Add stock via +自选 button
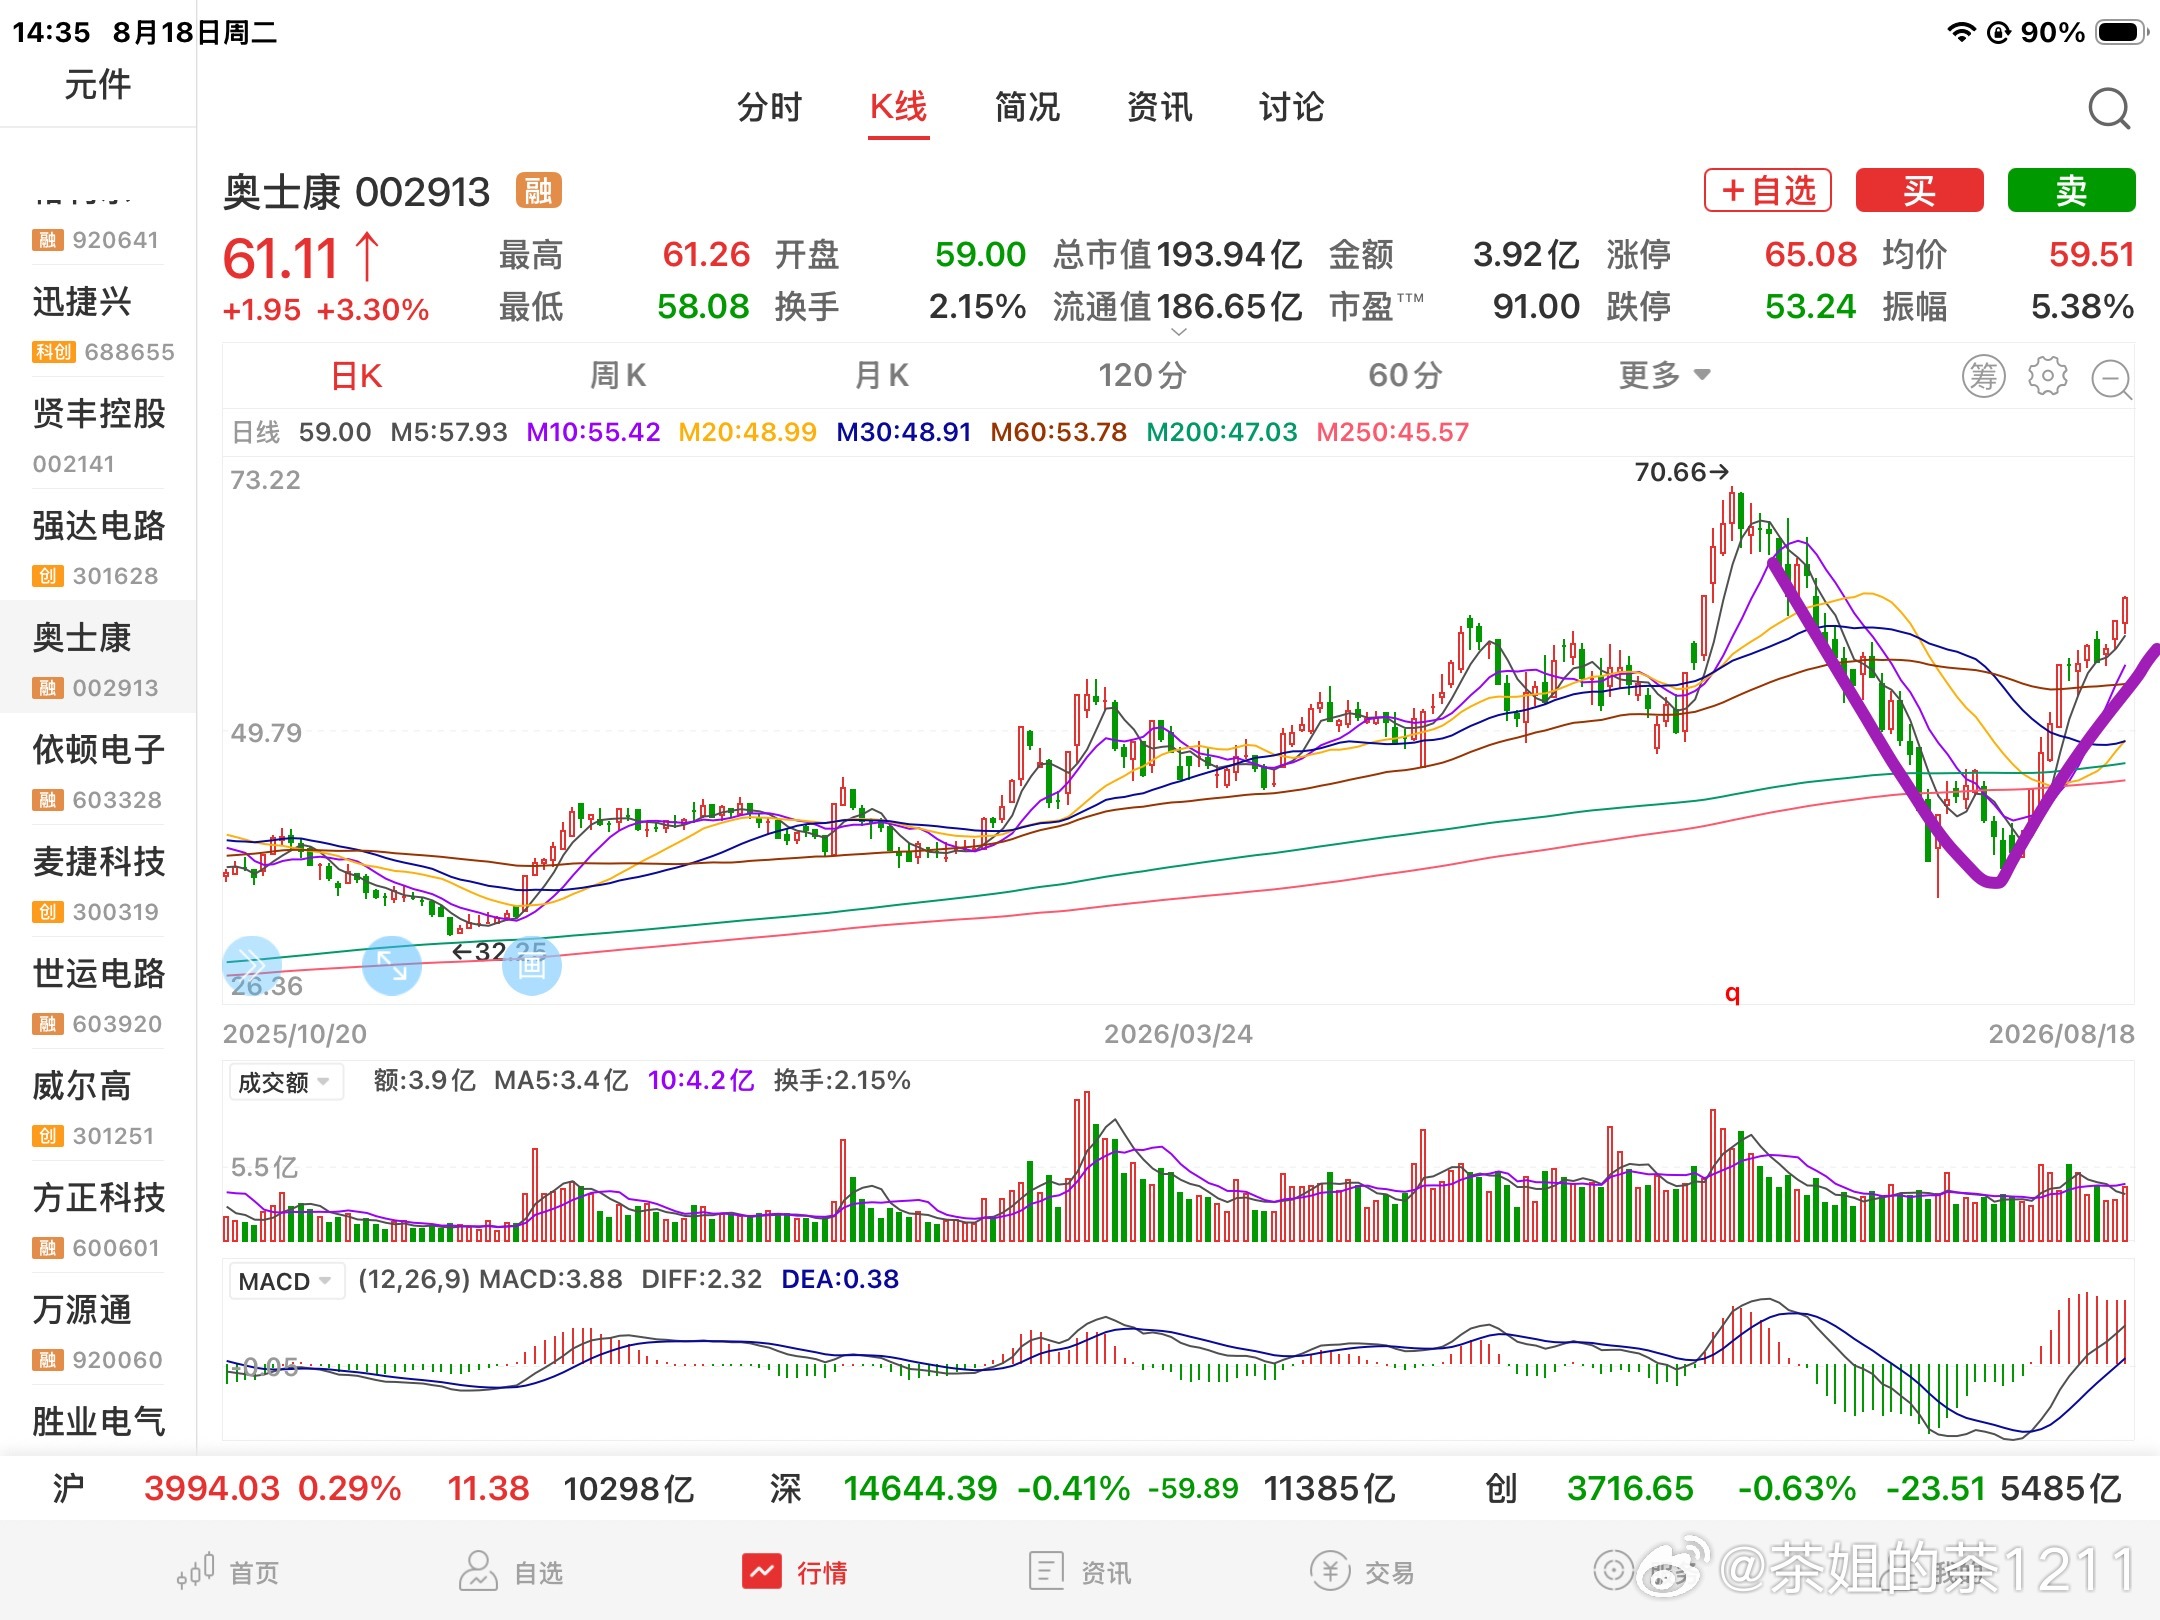The height and width of the screenshot is (1620, 2160). coord(1768,190)
